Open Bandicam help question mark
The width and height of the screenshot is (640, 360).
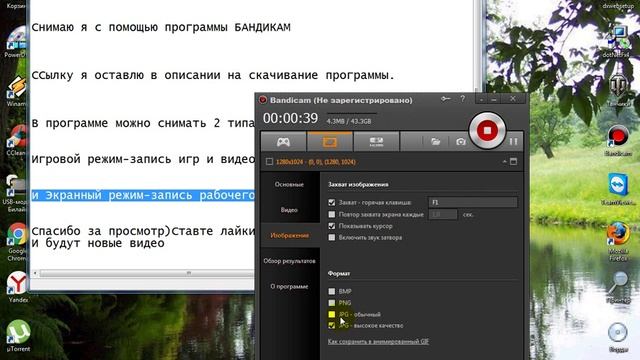tap(462, 99)
